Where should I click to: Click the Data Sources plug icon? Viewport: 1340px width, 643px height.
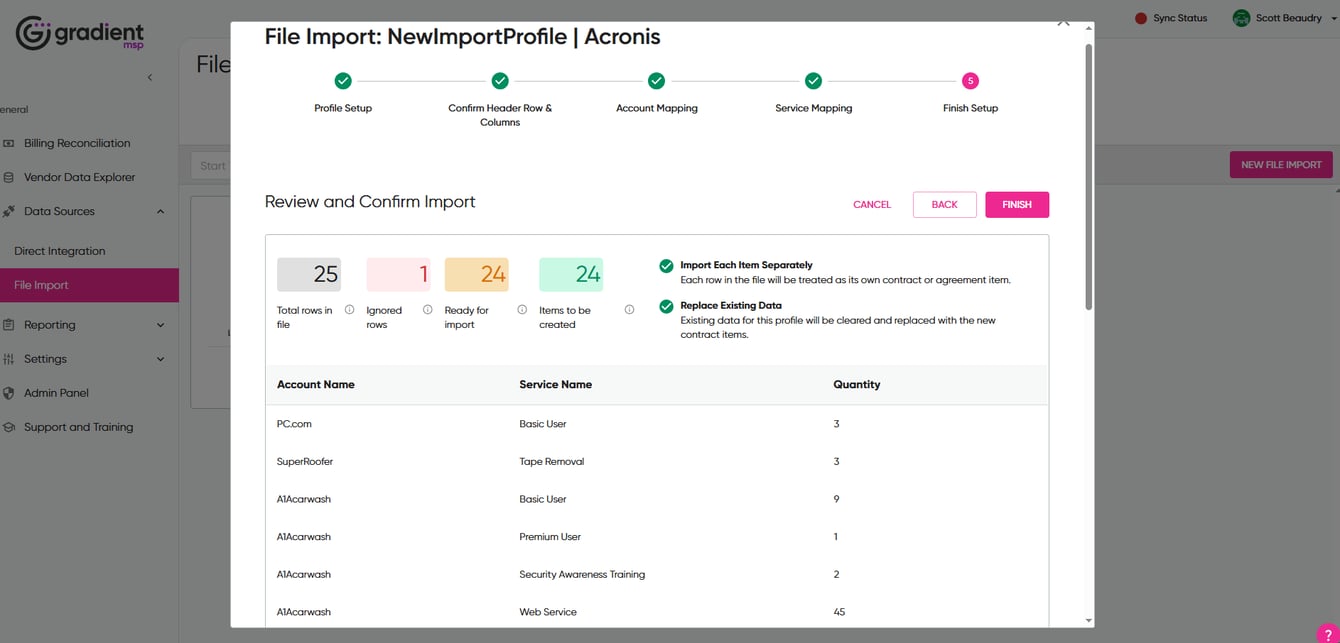9,211
